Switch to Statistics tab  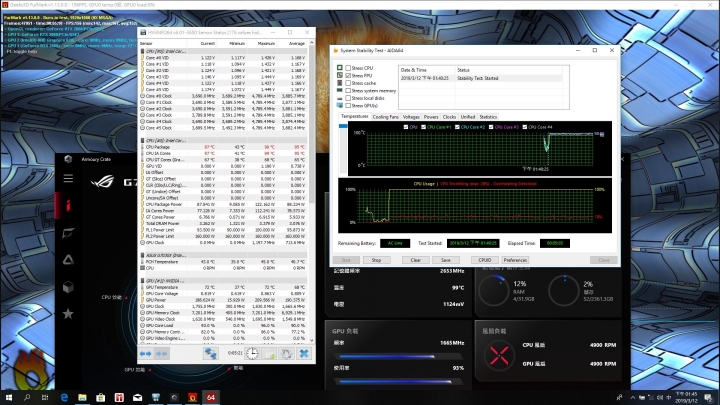click(x=488, y=117)
